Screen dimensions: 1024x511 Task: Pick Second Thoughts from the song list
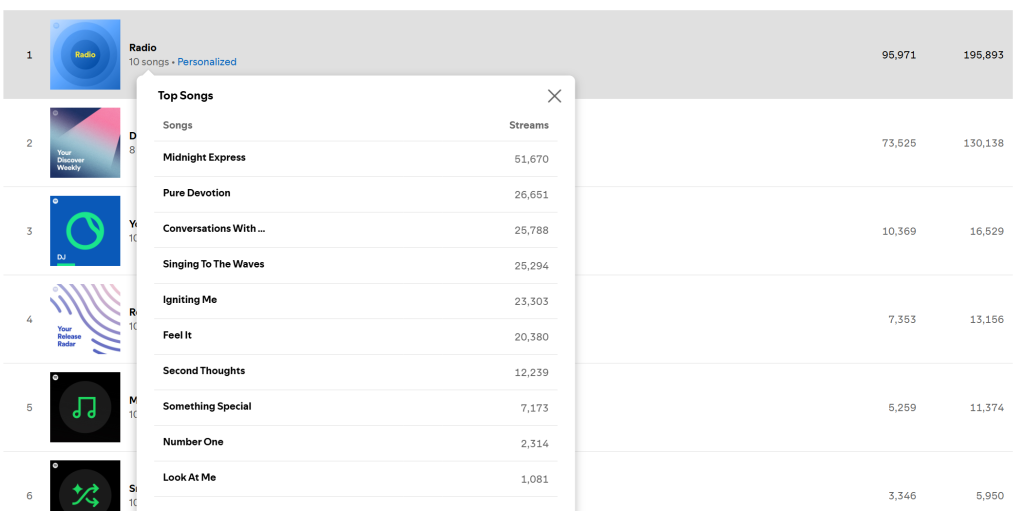pyautogui.click(x=204, y=371)
